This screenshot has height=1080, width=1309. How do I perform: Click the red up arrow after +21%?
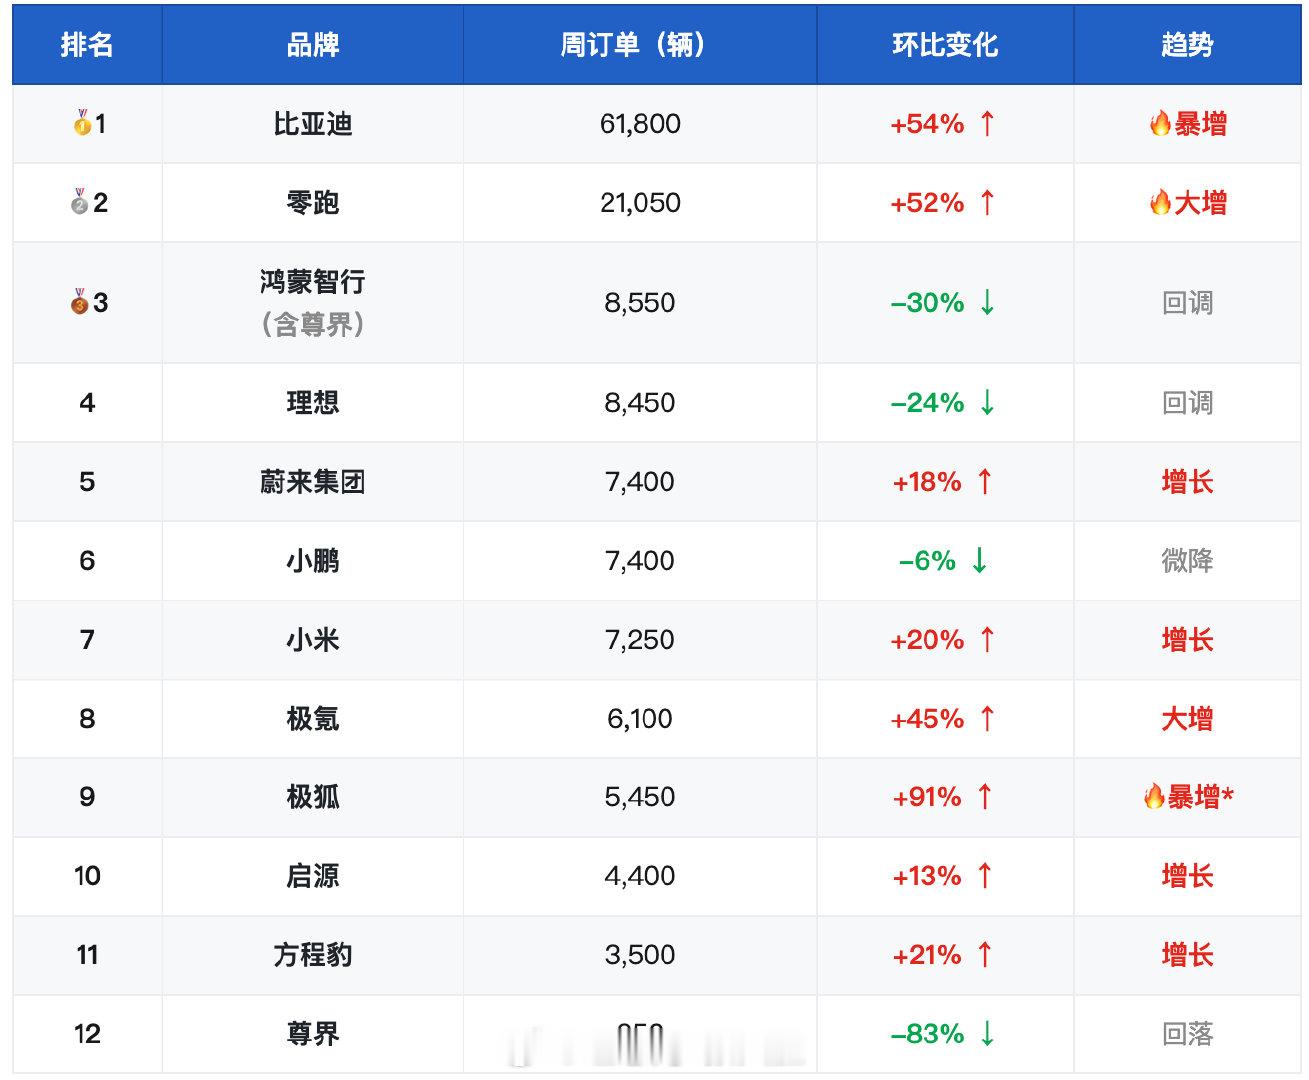tap(984, 954)
